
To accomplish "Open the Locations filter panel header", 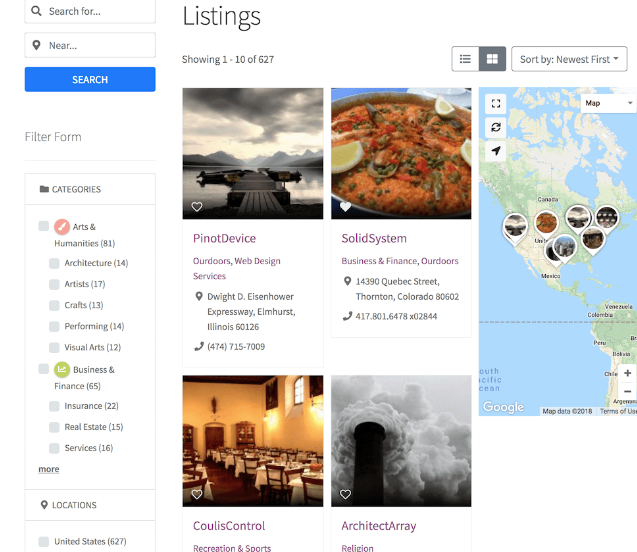I will [x=90, y=505].
